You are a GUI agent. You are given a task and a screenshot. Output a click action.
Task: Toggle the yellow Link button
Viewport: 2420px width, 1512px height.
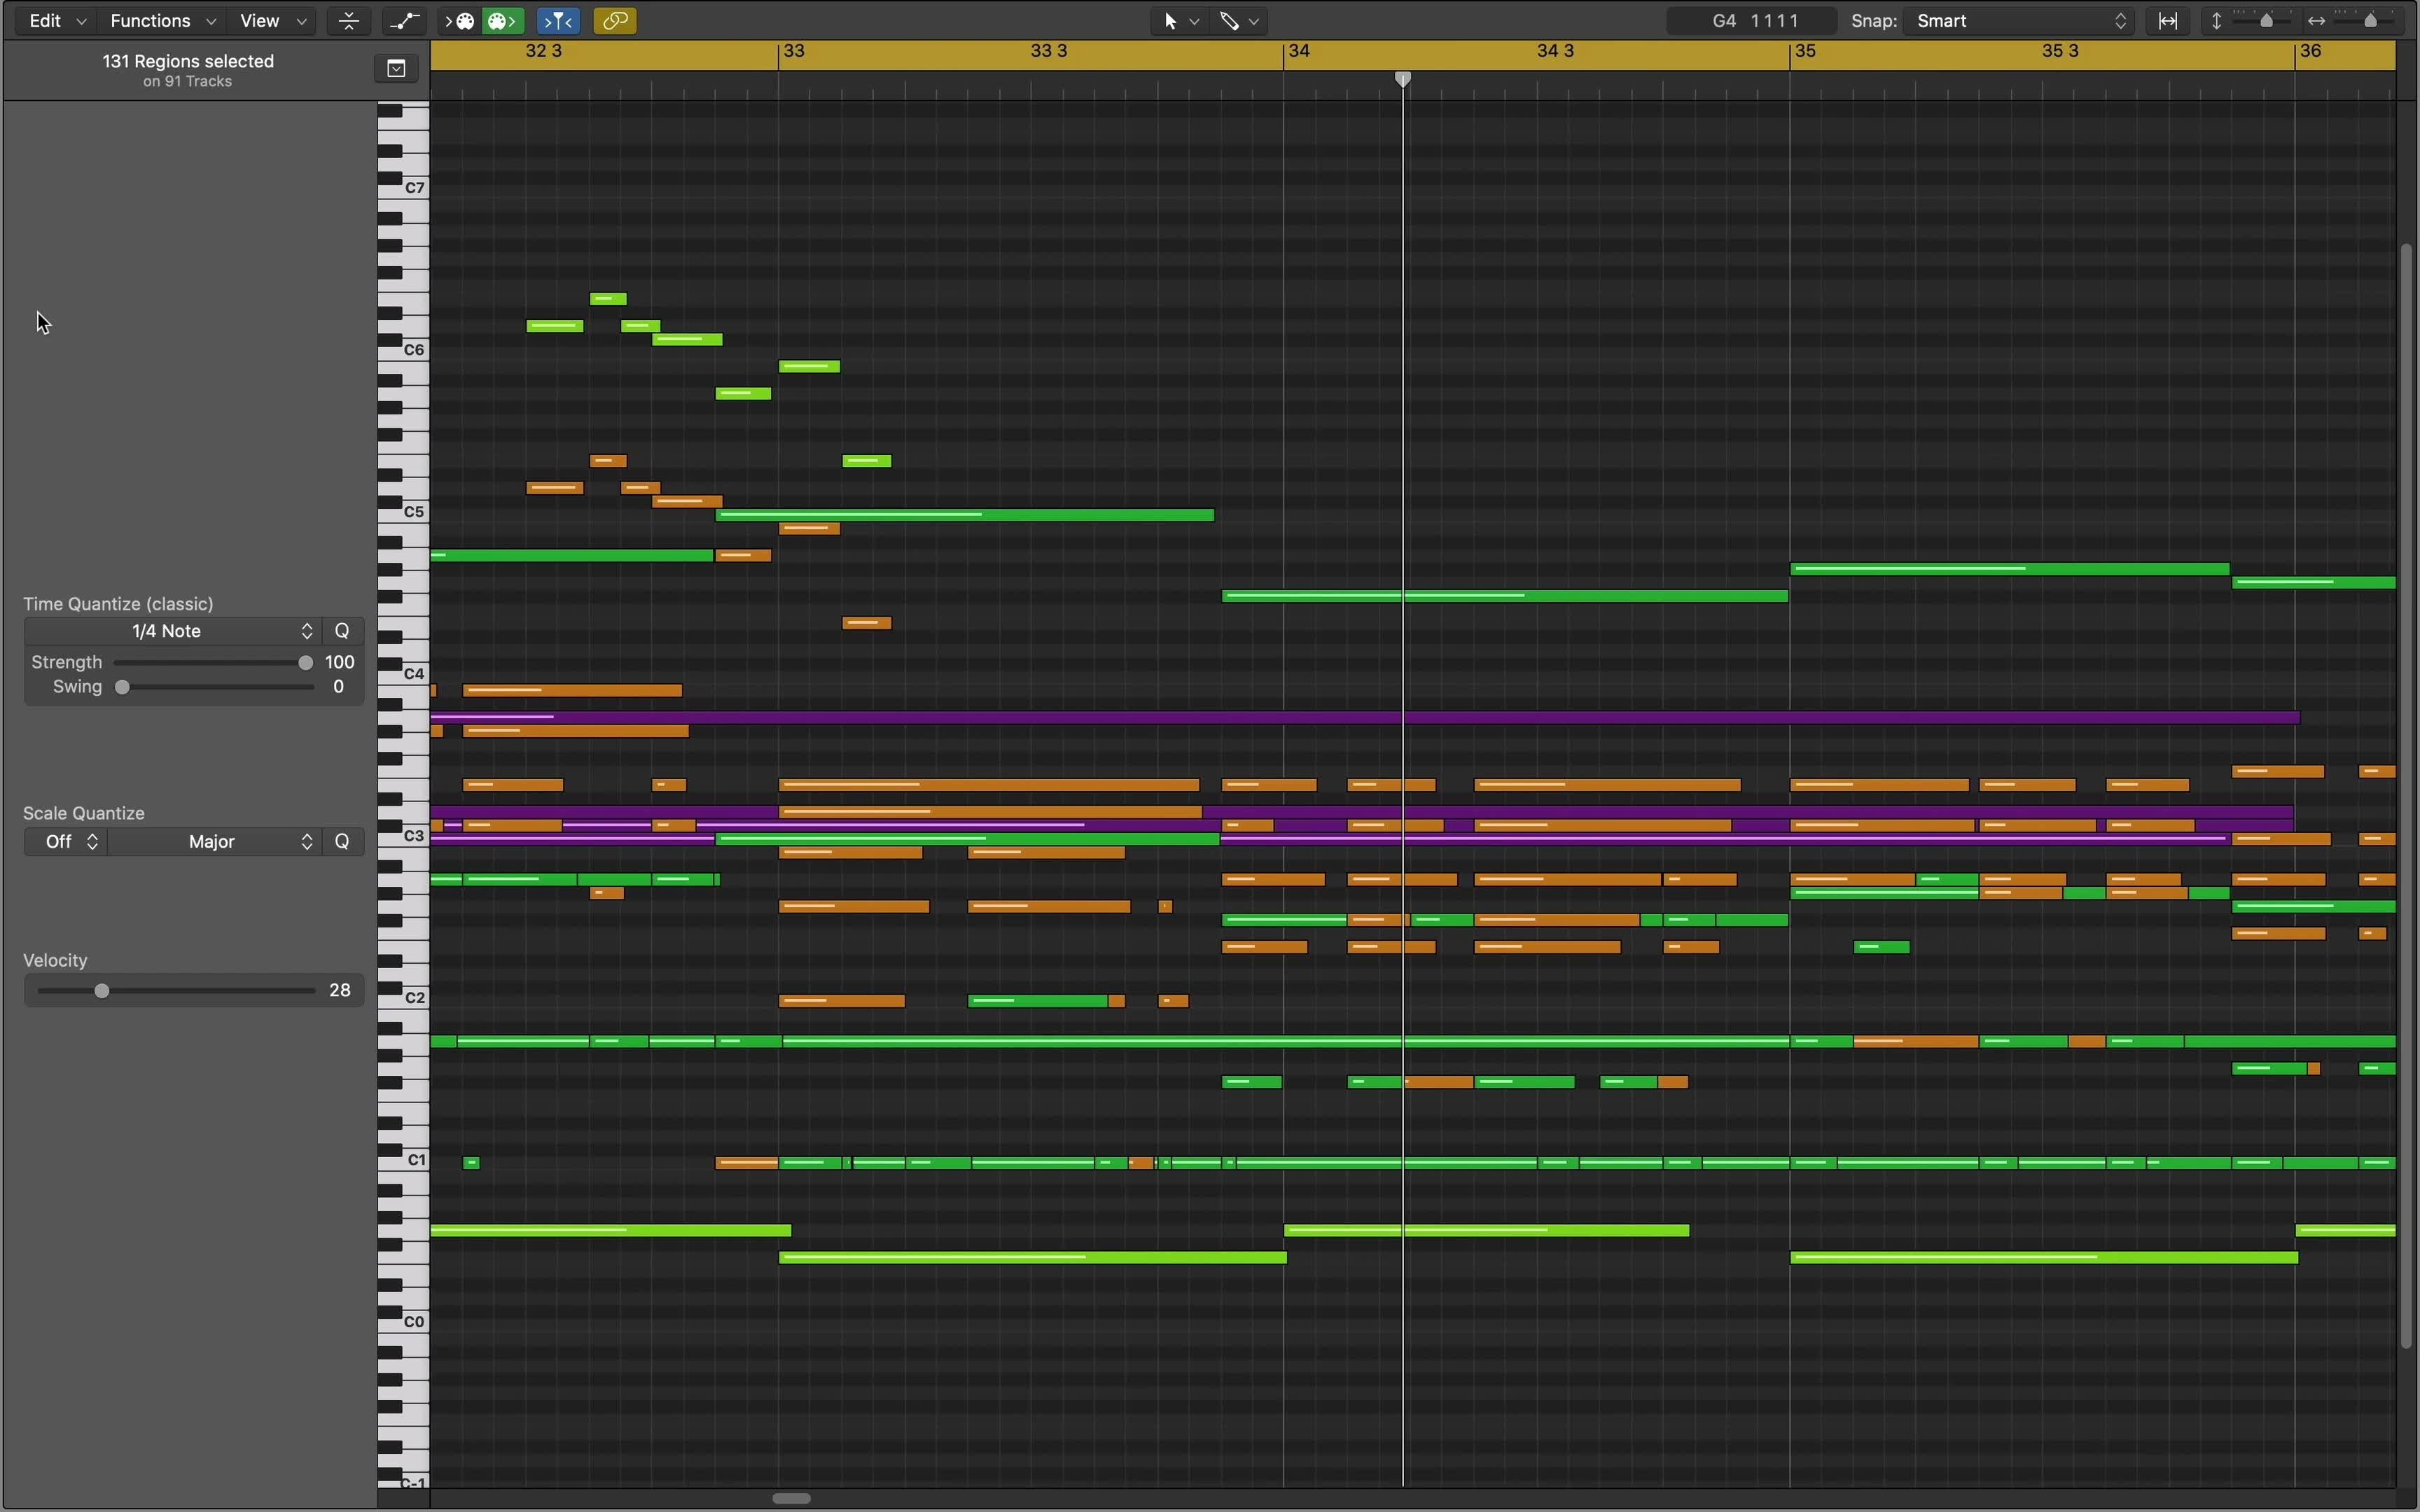click(x=615, y=21)
